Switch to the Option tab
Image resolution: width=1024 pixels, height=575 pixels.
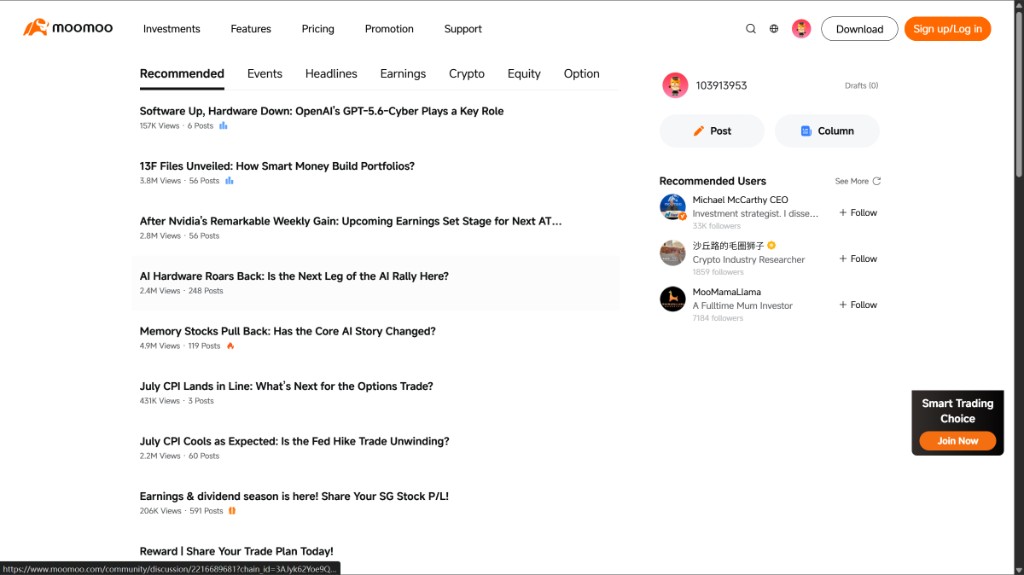[581, 74]
